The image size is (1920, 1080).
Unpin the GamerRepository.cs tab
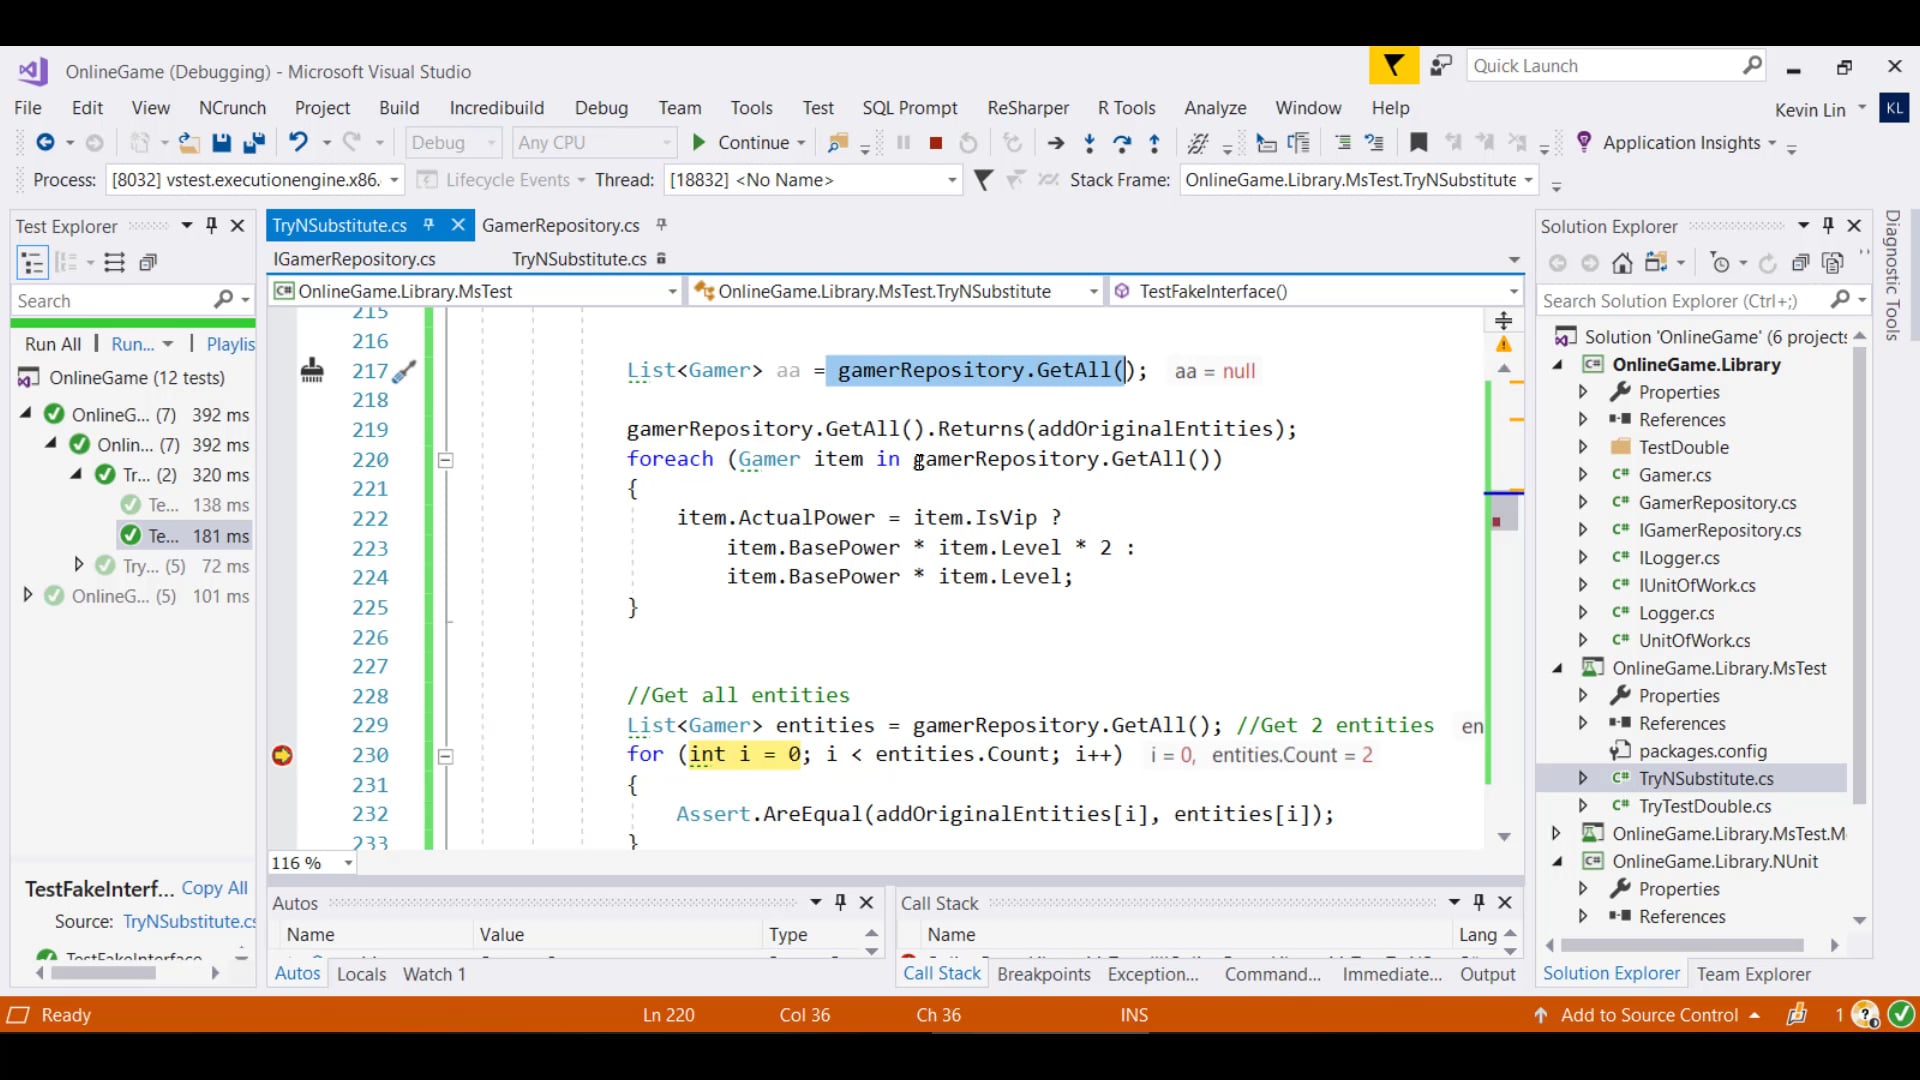click(662, 226)
